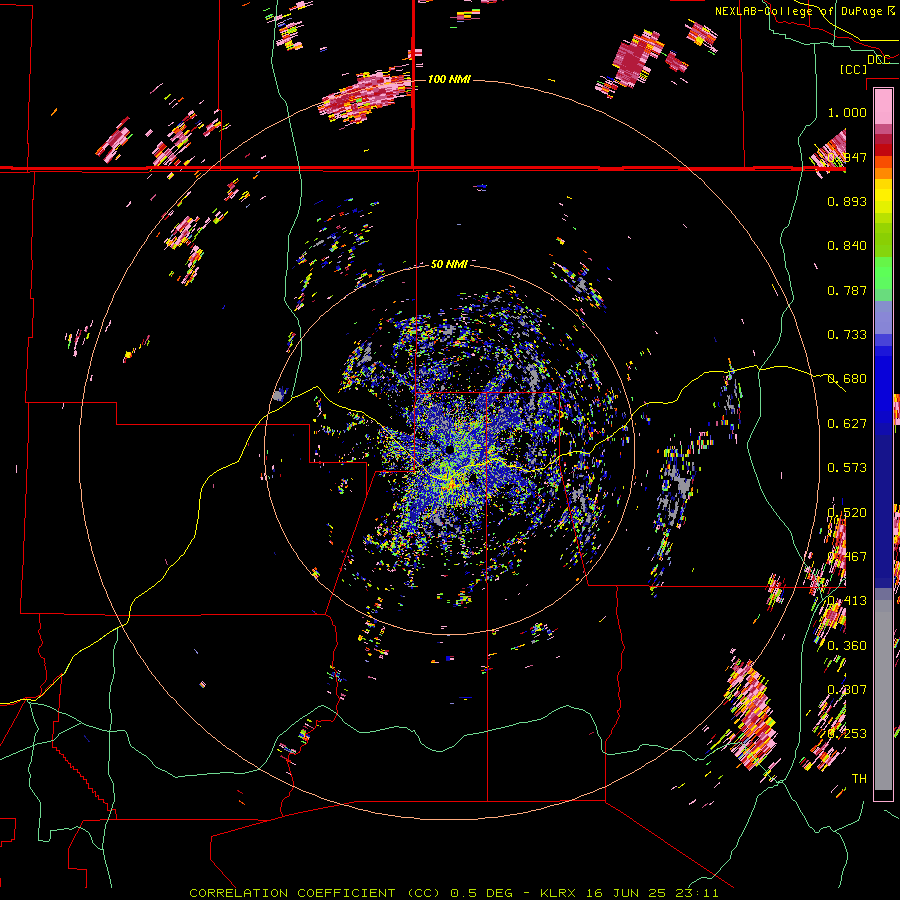The height and width of the screenshot is (900, 900).
Task: Click the 0.627 scale value
Action: tap(847, 424)
